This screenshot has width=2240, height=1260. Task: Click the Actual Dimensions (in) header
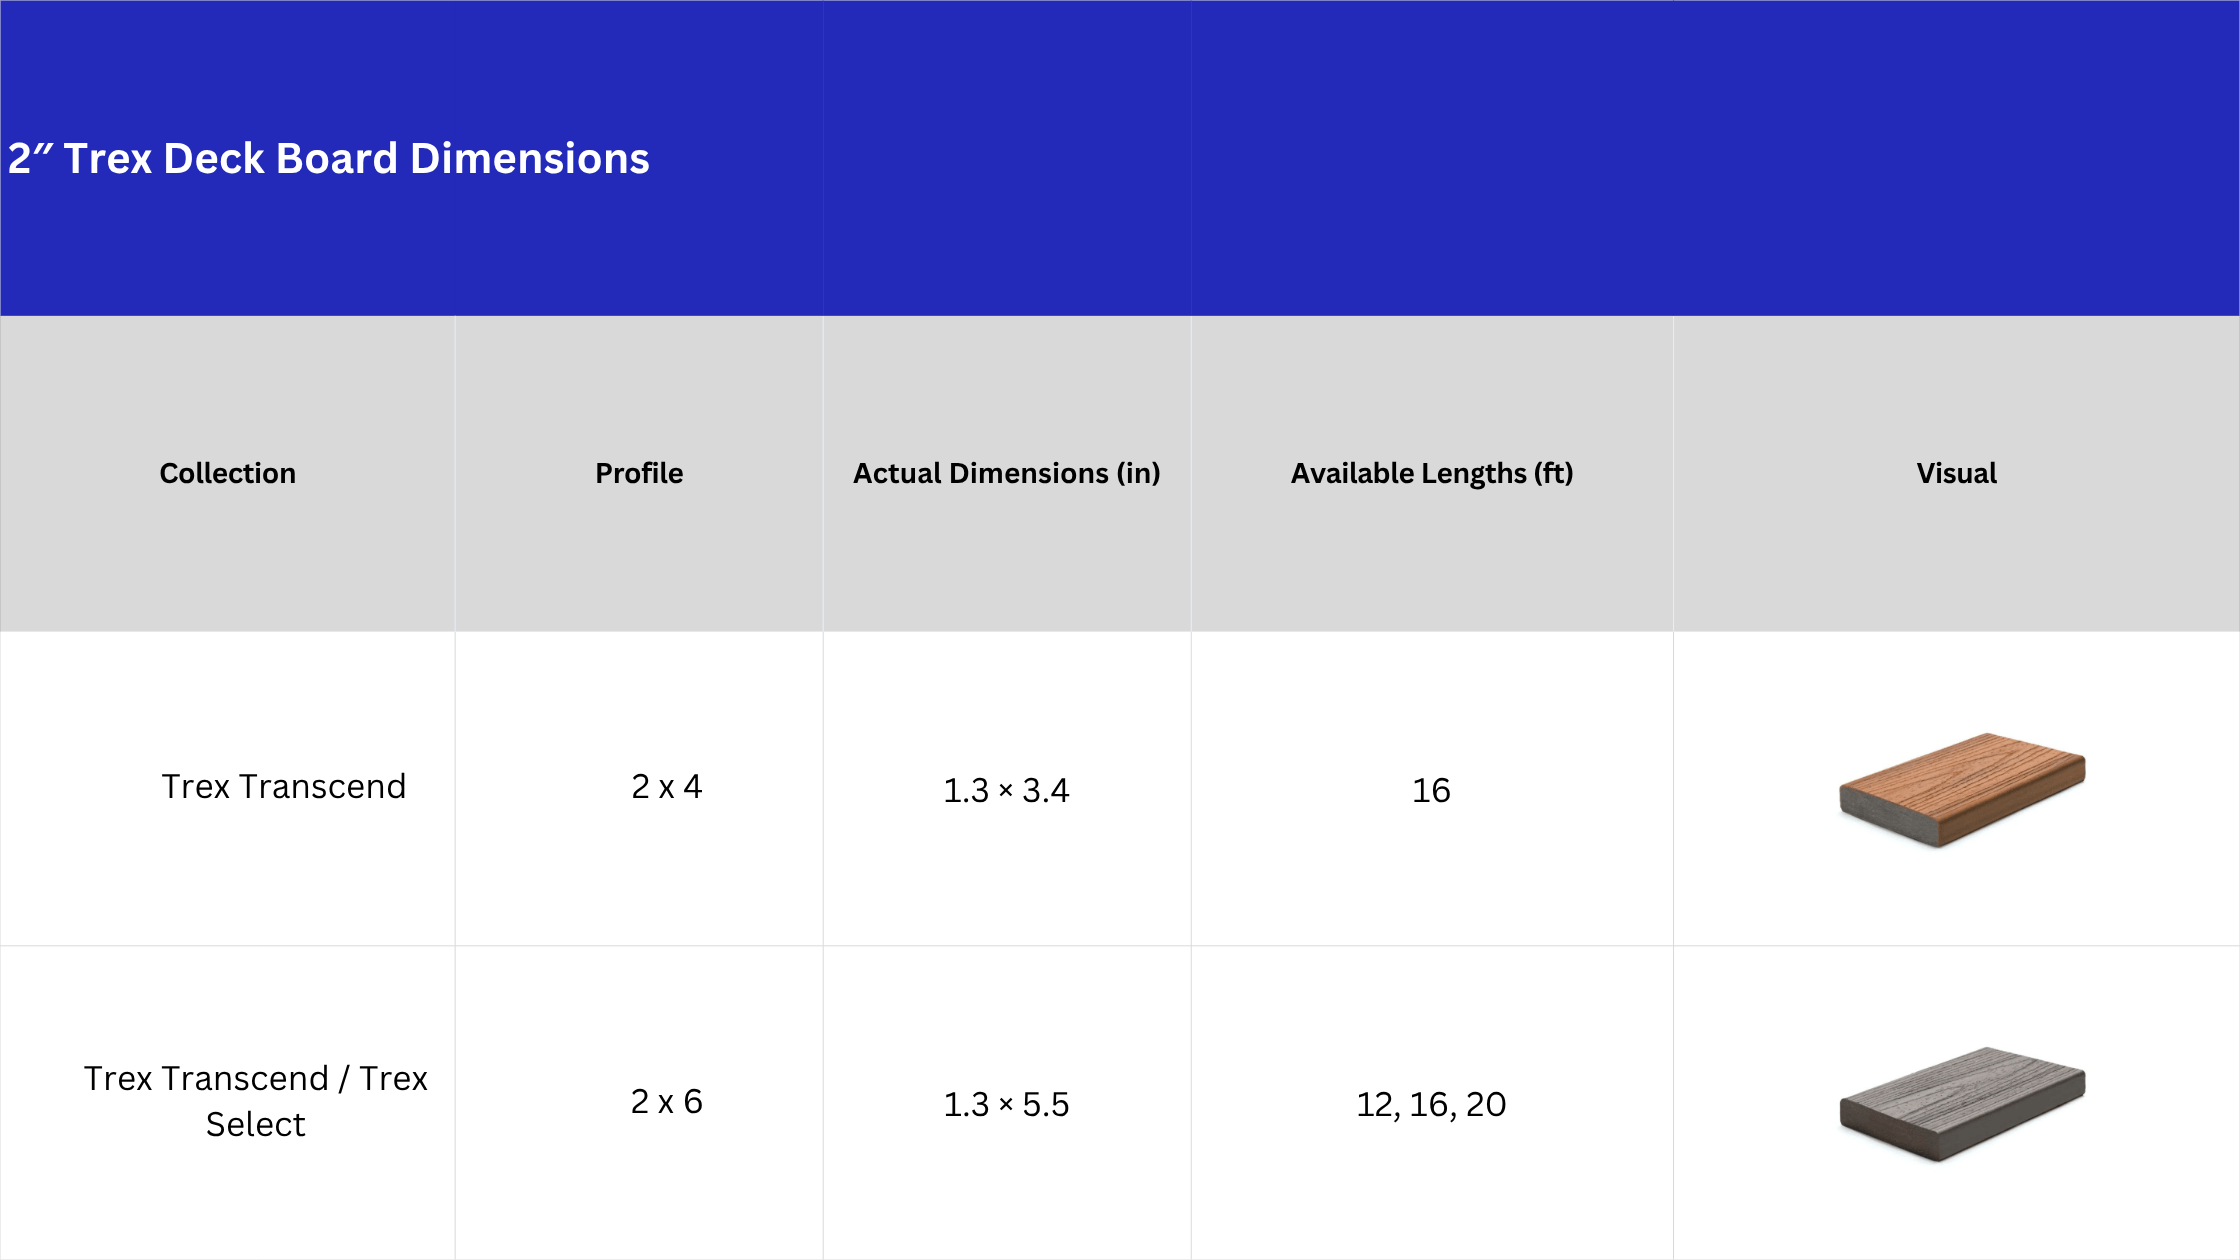[x=1006, y=473]
